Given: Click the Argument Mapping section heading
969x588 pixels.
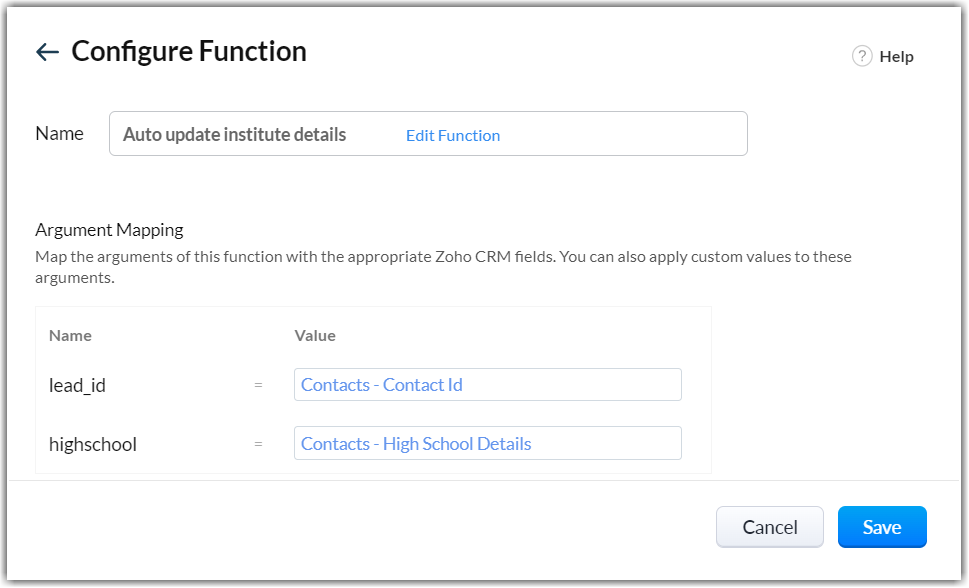Looking at the screenshot, I should pyautogui.click(x=109, y=230).
